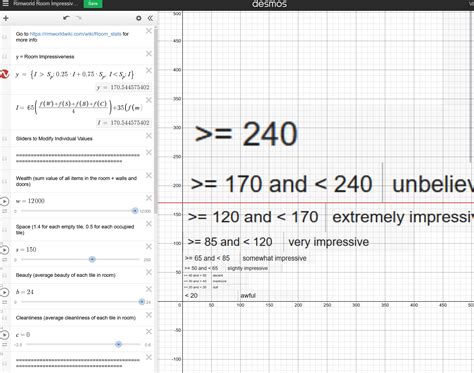Delete the first dashed separator note
474x373 pixels.
[x=149, y=153]
